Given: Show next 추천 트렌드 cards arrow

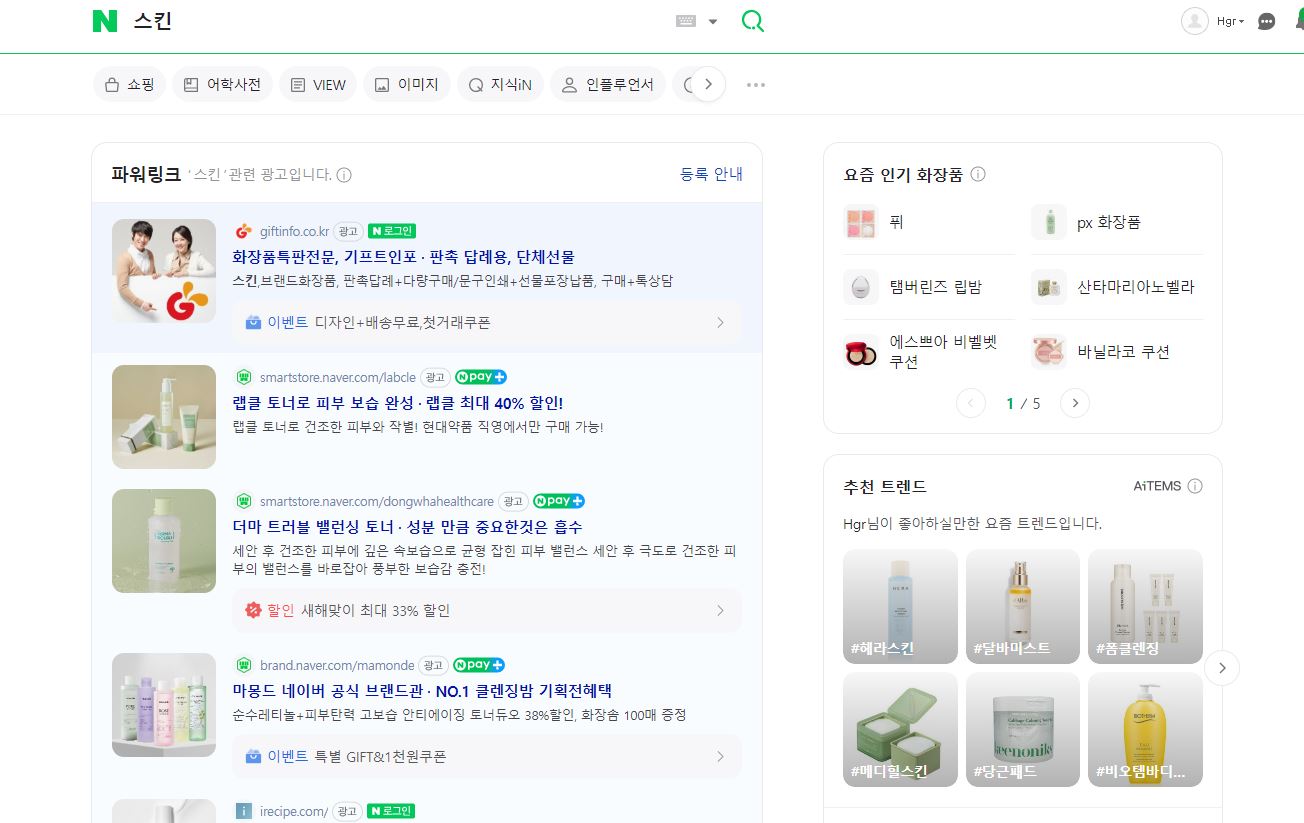Looking at the screenshot, I should (1222, 668).
